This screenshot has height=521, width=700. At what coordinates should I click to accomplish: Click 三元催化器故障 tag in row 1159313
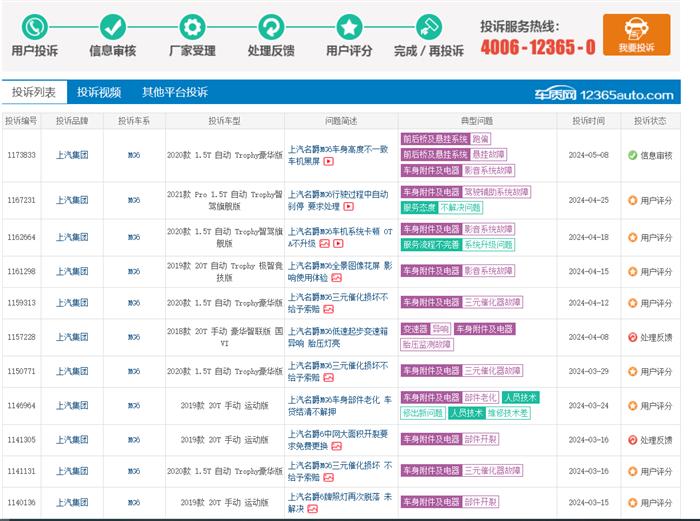492,302
